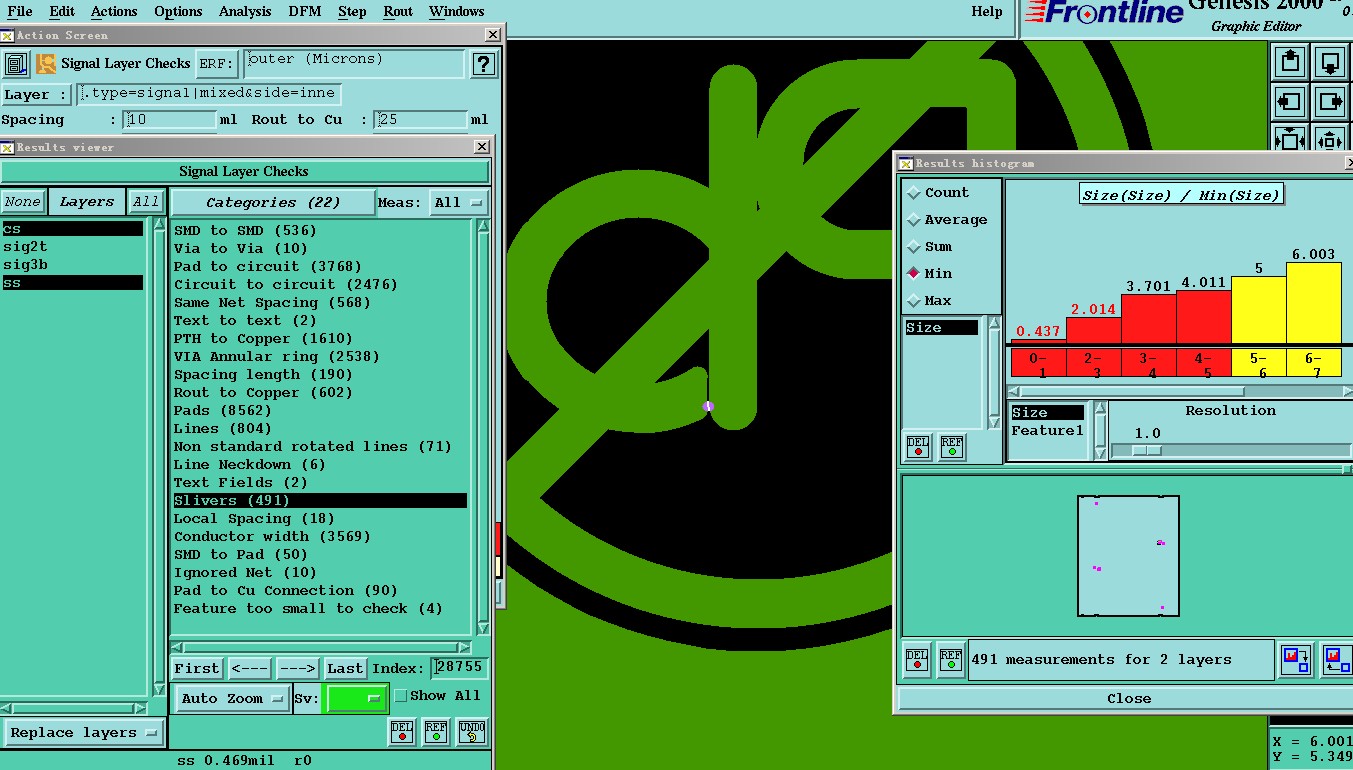Click Results histogram window menu icon
The width and height of the screenshot is (1353, 770).
[x=906, y=163]
